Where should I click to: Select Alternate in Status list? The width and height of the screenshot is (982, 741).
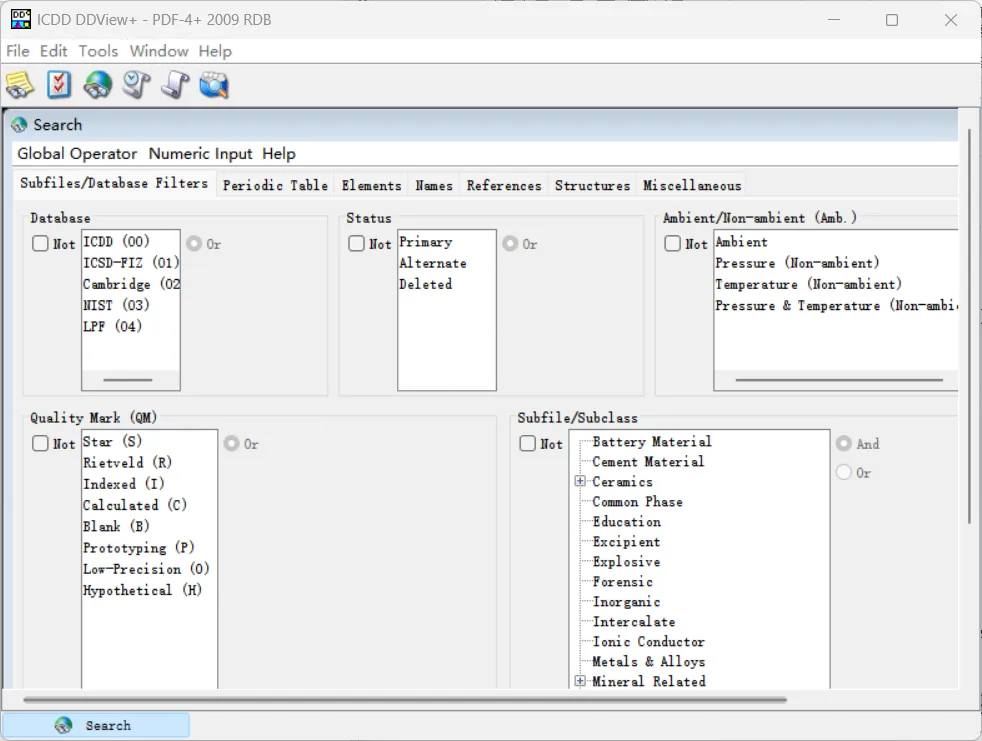pos(433,263)
